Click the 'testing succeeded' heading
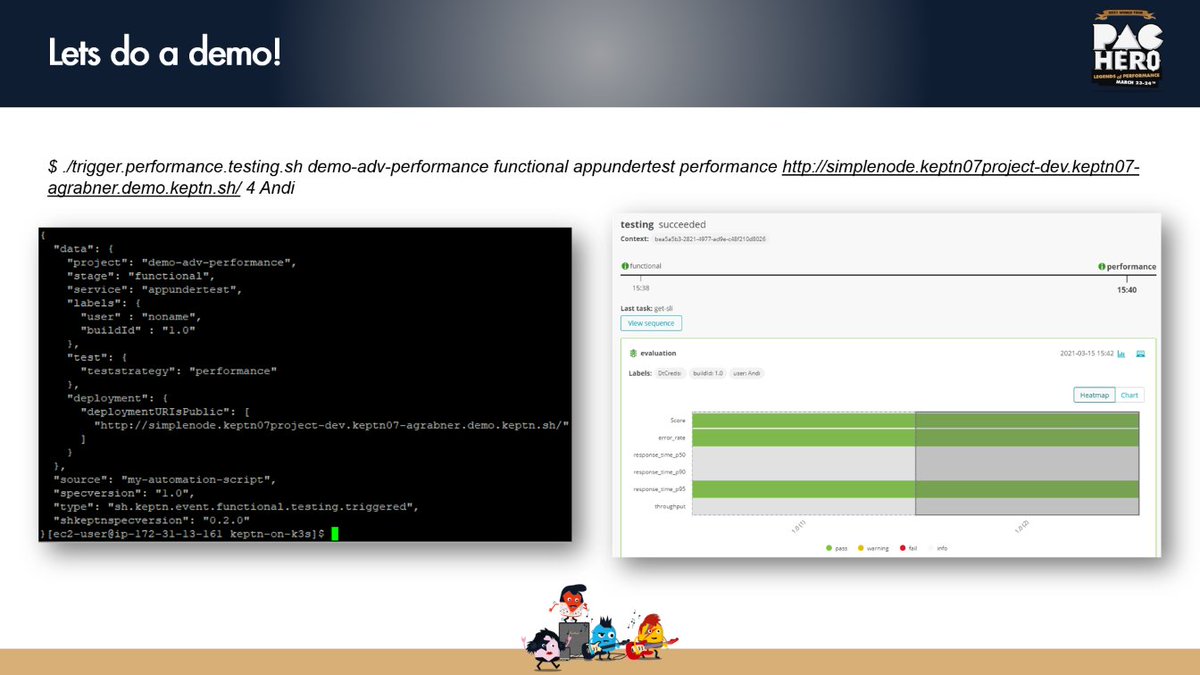This screenshot has height=675, width=1200. [x=663, y=224]
